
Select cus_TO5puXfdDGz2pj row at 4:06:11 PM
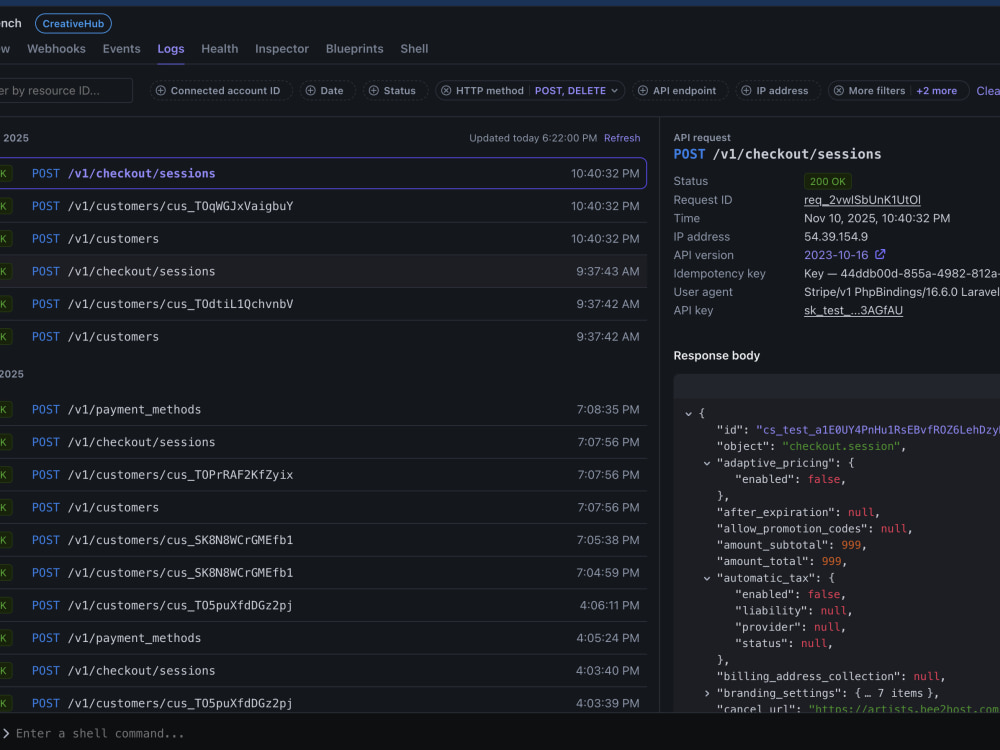pyautogui.click(x=322, y=605)
